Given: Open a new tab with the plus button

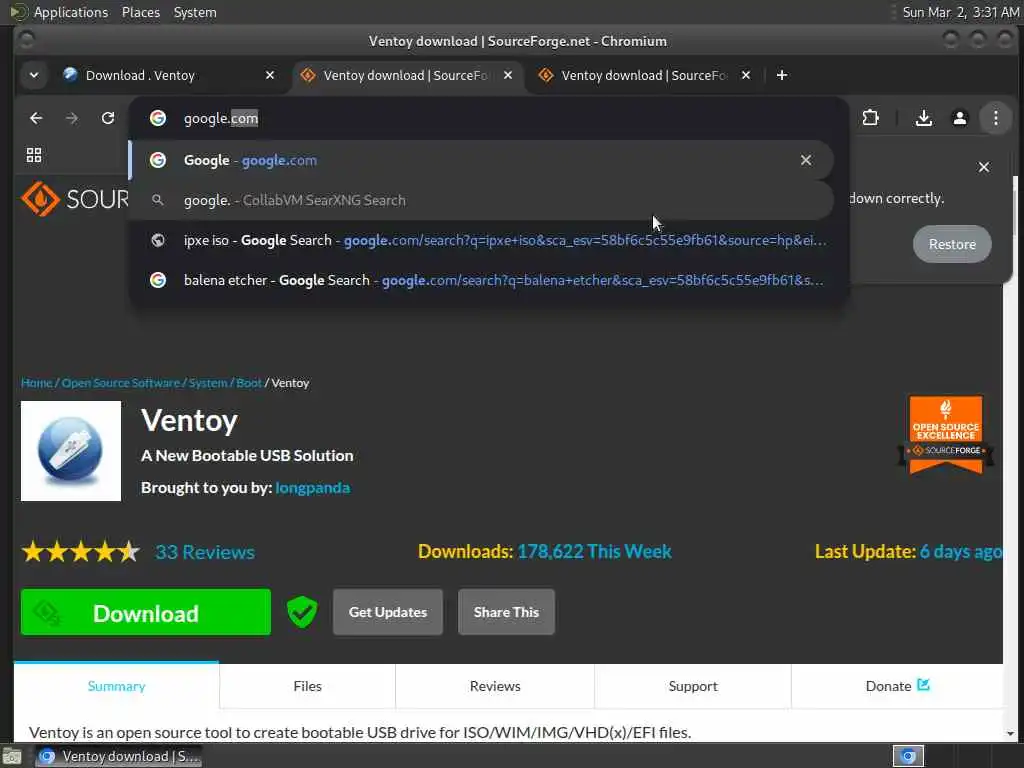Looking at the screenshot, I should click(x=782, y=75).
